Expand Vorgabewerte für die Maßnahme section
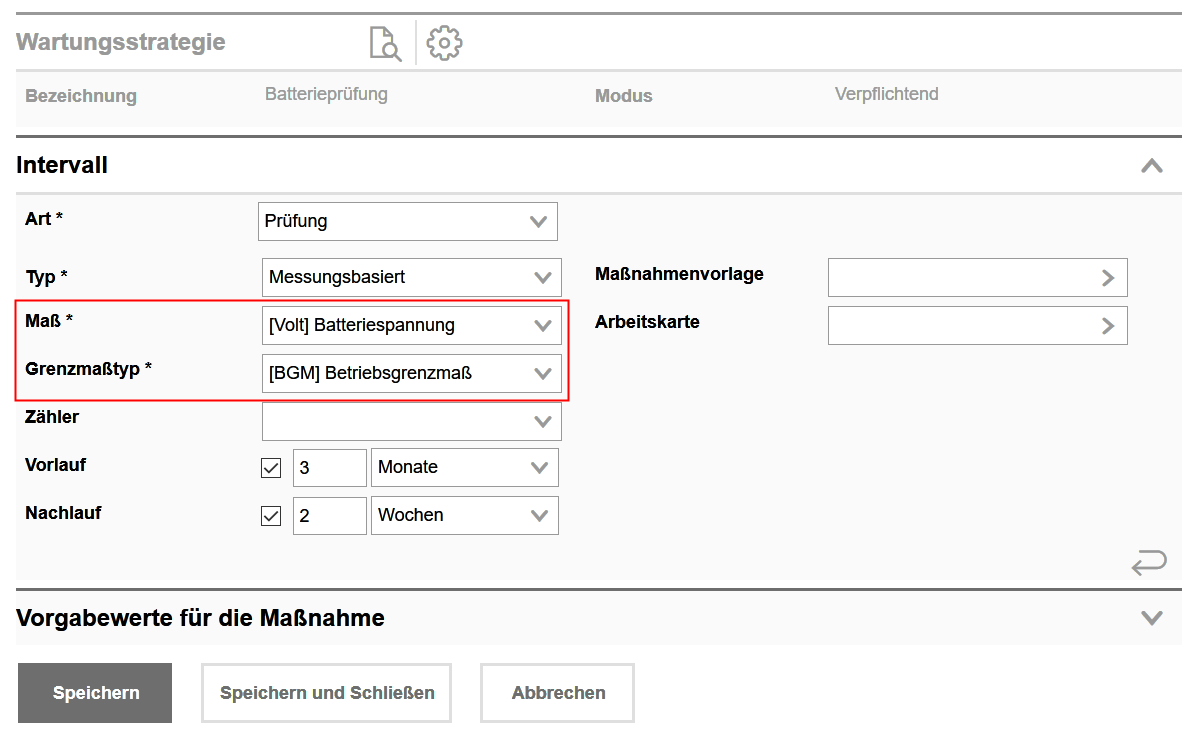This screenshot has height=731, width=1187. tap(1152, 618)
